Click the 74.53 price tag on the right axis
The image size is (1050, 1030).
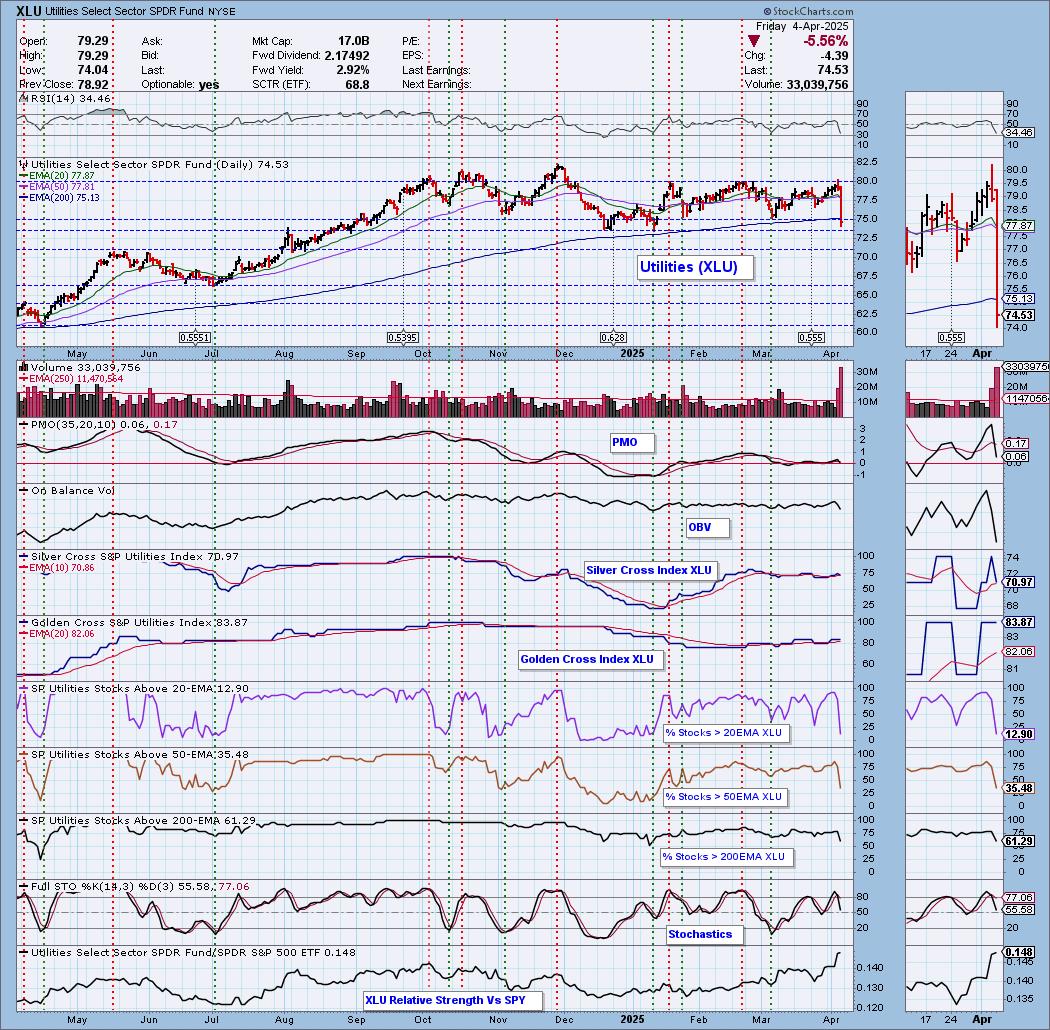coord(1019,315)
